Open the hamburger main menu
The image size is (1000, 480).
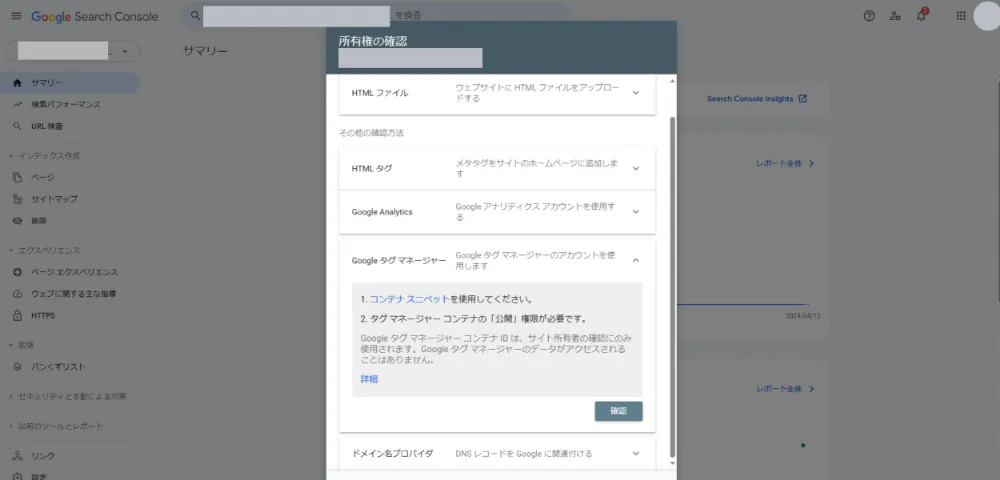(16, 16)
